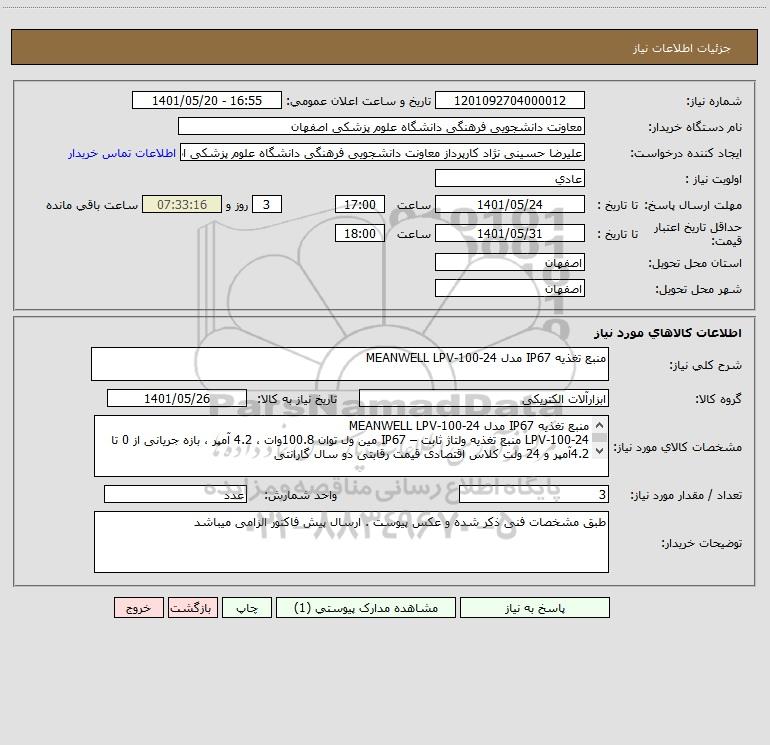Click the countdown timer 07:33:16
This screenshot has width=770, height=745.
pos(182,204)
